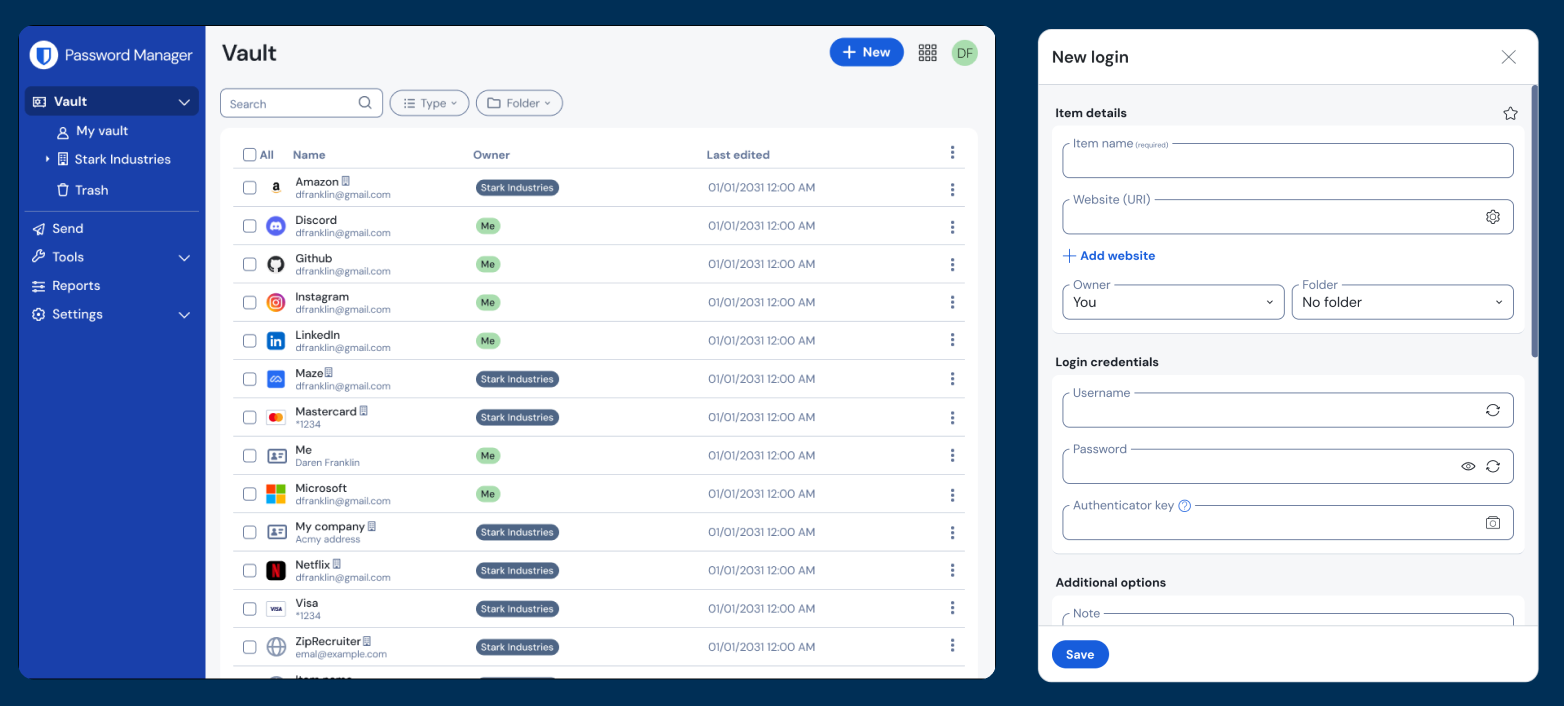Click the search magnifier icon
Screen dimensions: 1564x706
[x=366, y=103]
